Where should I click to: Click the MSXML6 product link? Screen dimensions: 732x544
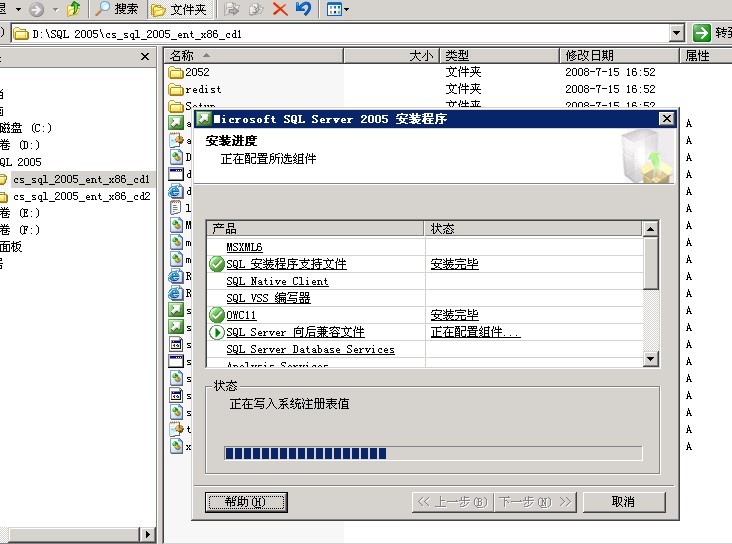pyautogui.click(x=244, y=247)
